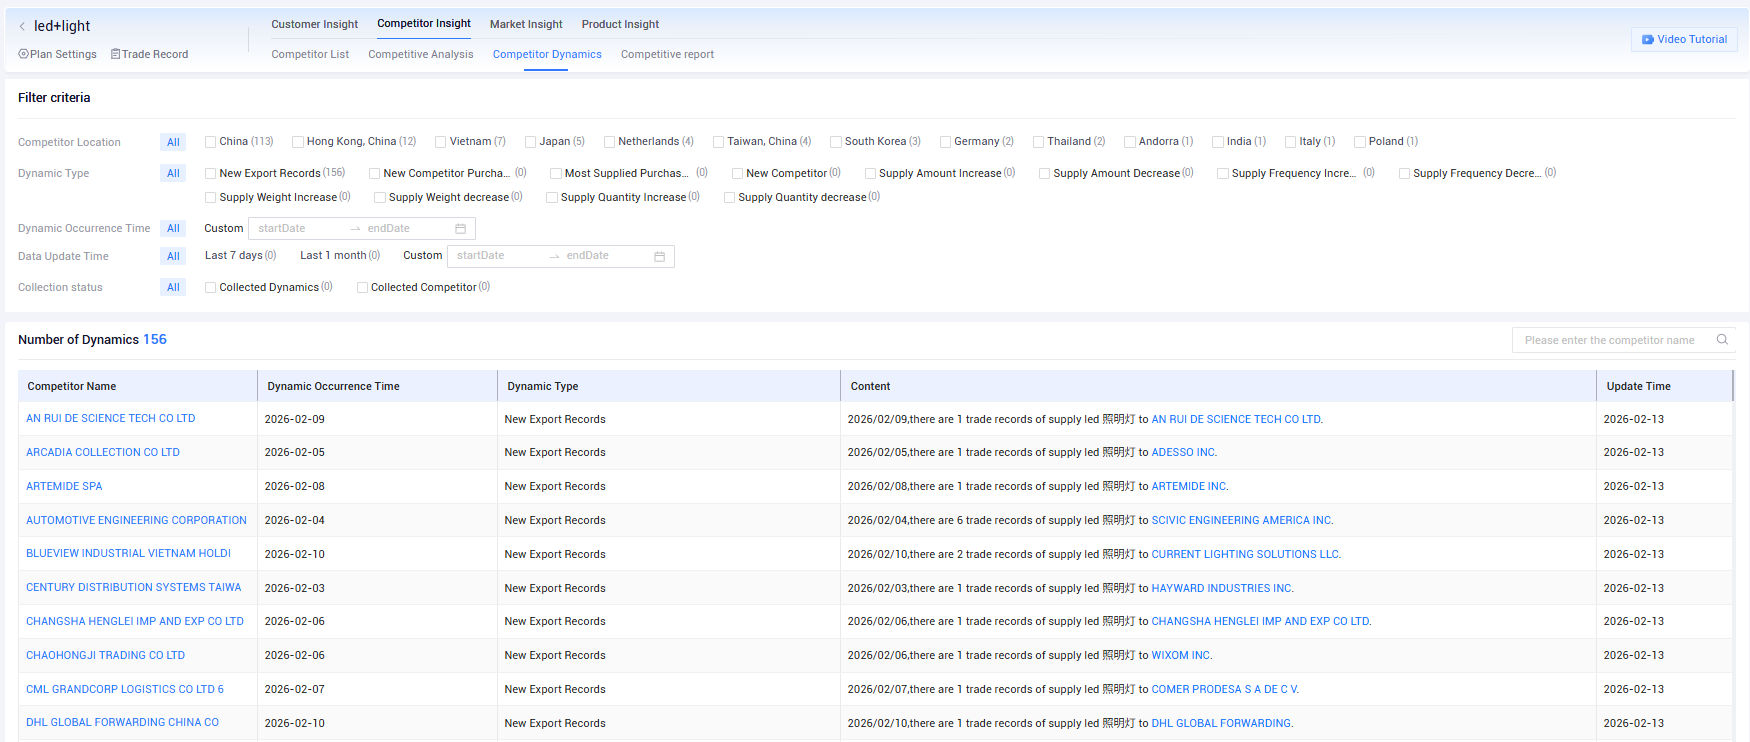Focus the competitor name search box
The image size is (1750, 742).
(1610, 340)
